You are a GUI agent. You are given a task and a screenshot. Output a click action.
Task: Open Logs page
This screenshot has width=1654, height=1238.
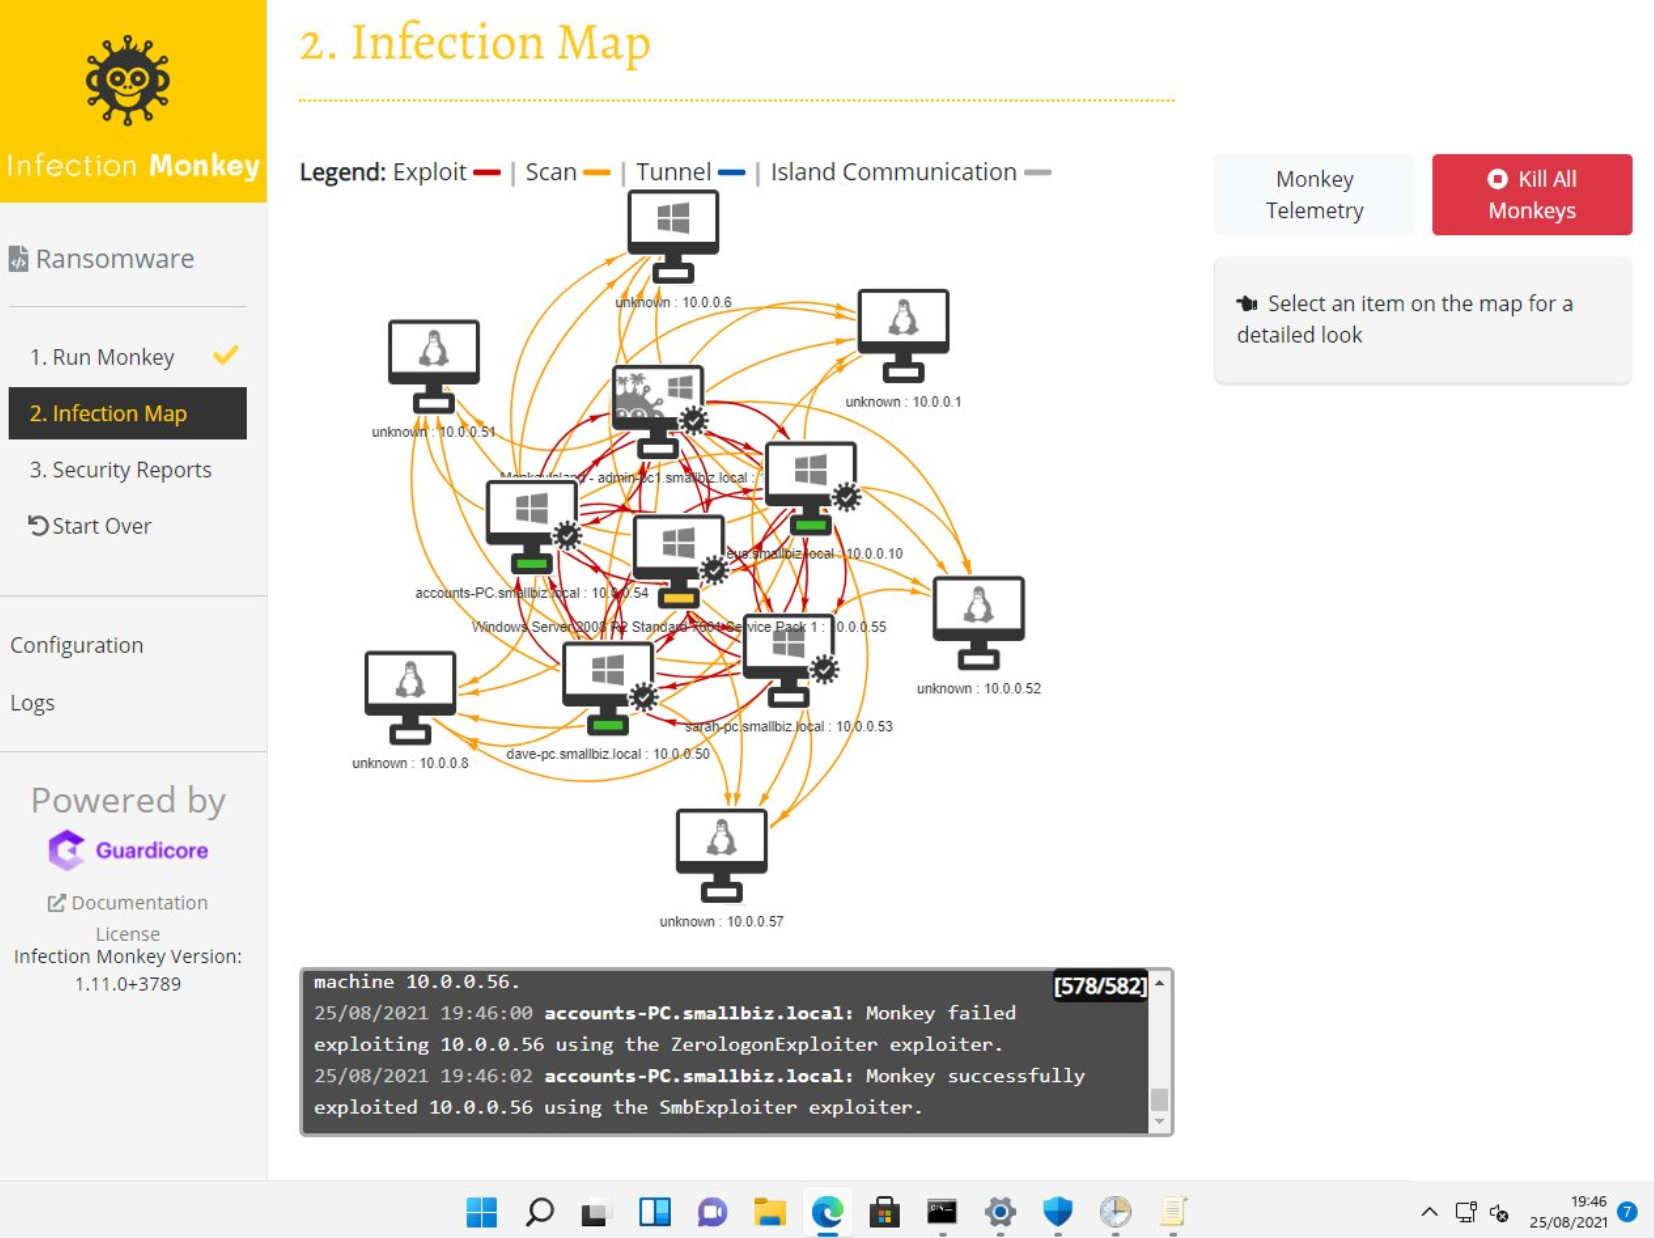point(32,703)
